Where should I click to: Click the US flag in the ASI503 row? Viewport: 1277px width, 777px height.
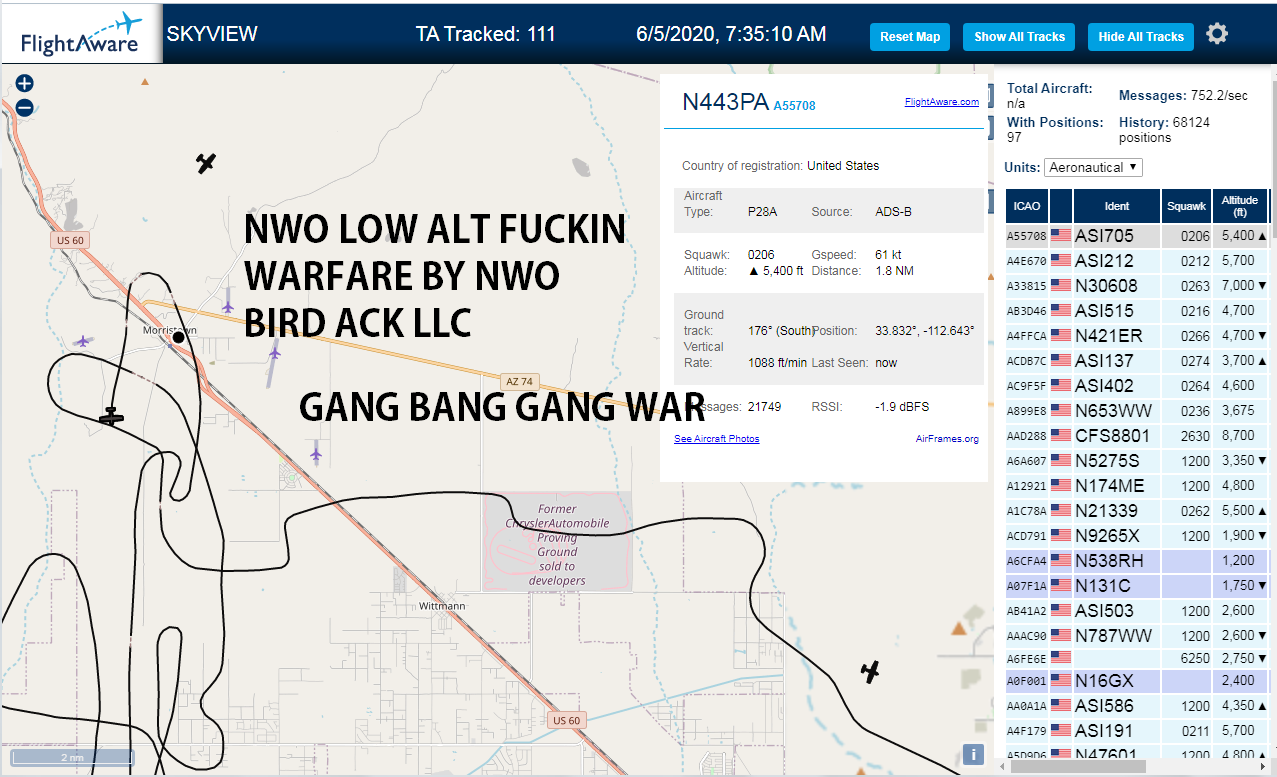(x=1061, y=611)
